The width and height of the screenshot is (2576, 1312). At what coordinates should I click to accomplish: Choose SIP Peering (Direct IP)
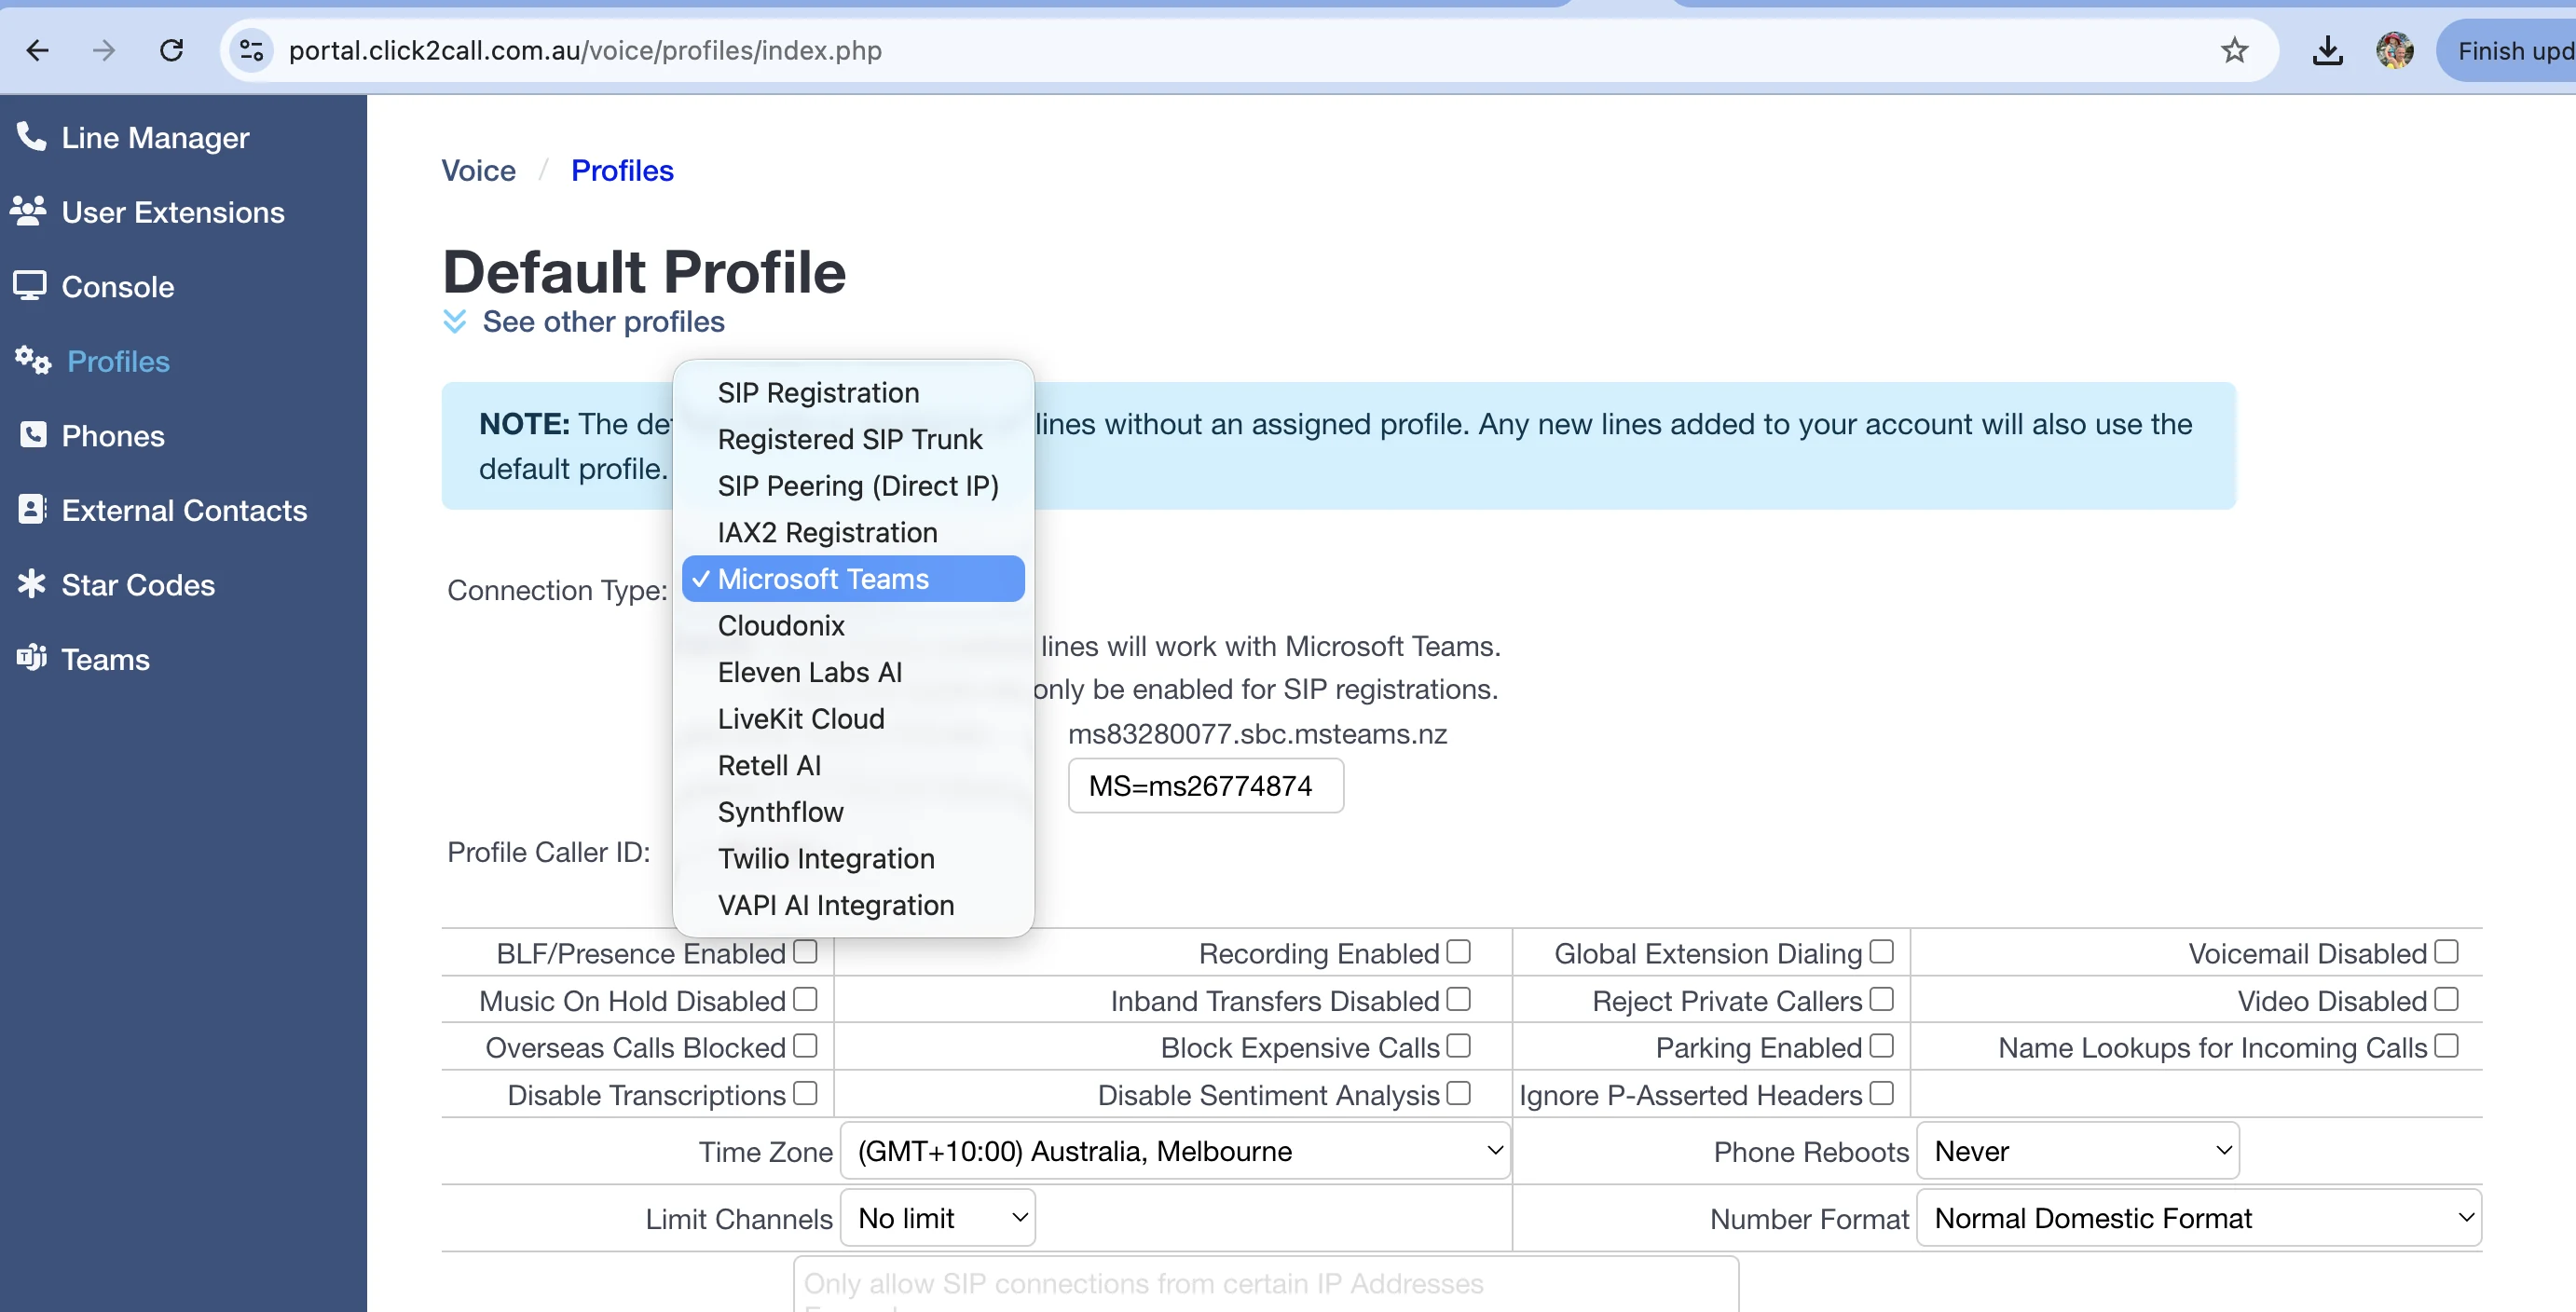coord(853,486)
